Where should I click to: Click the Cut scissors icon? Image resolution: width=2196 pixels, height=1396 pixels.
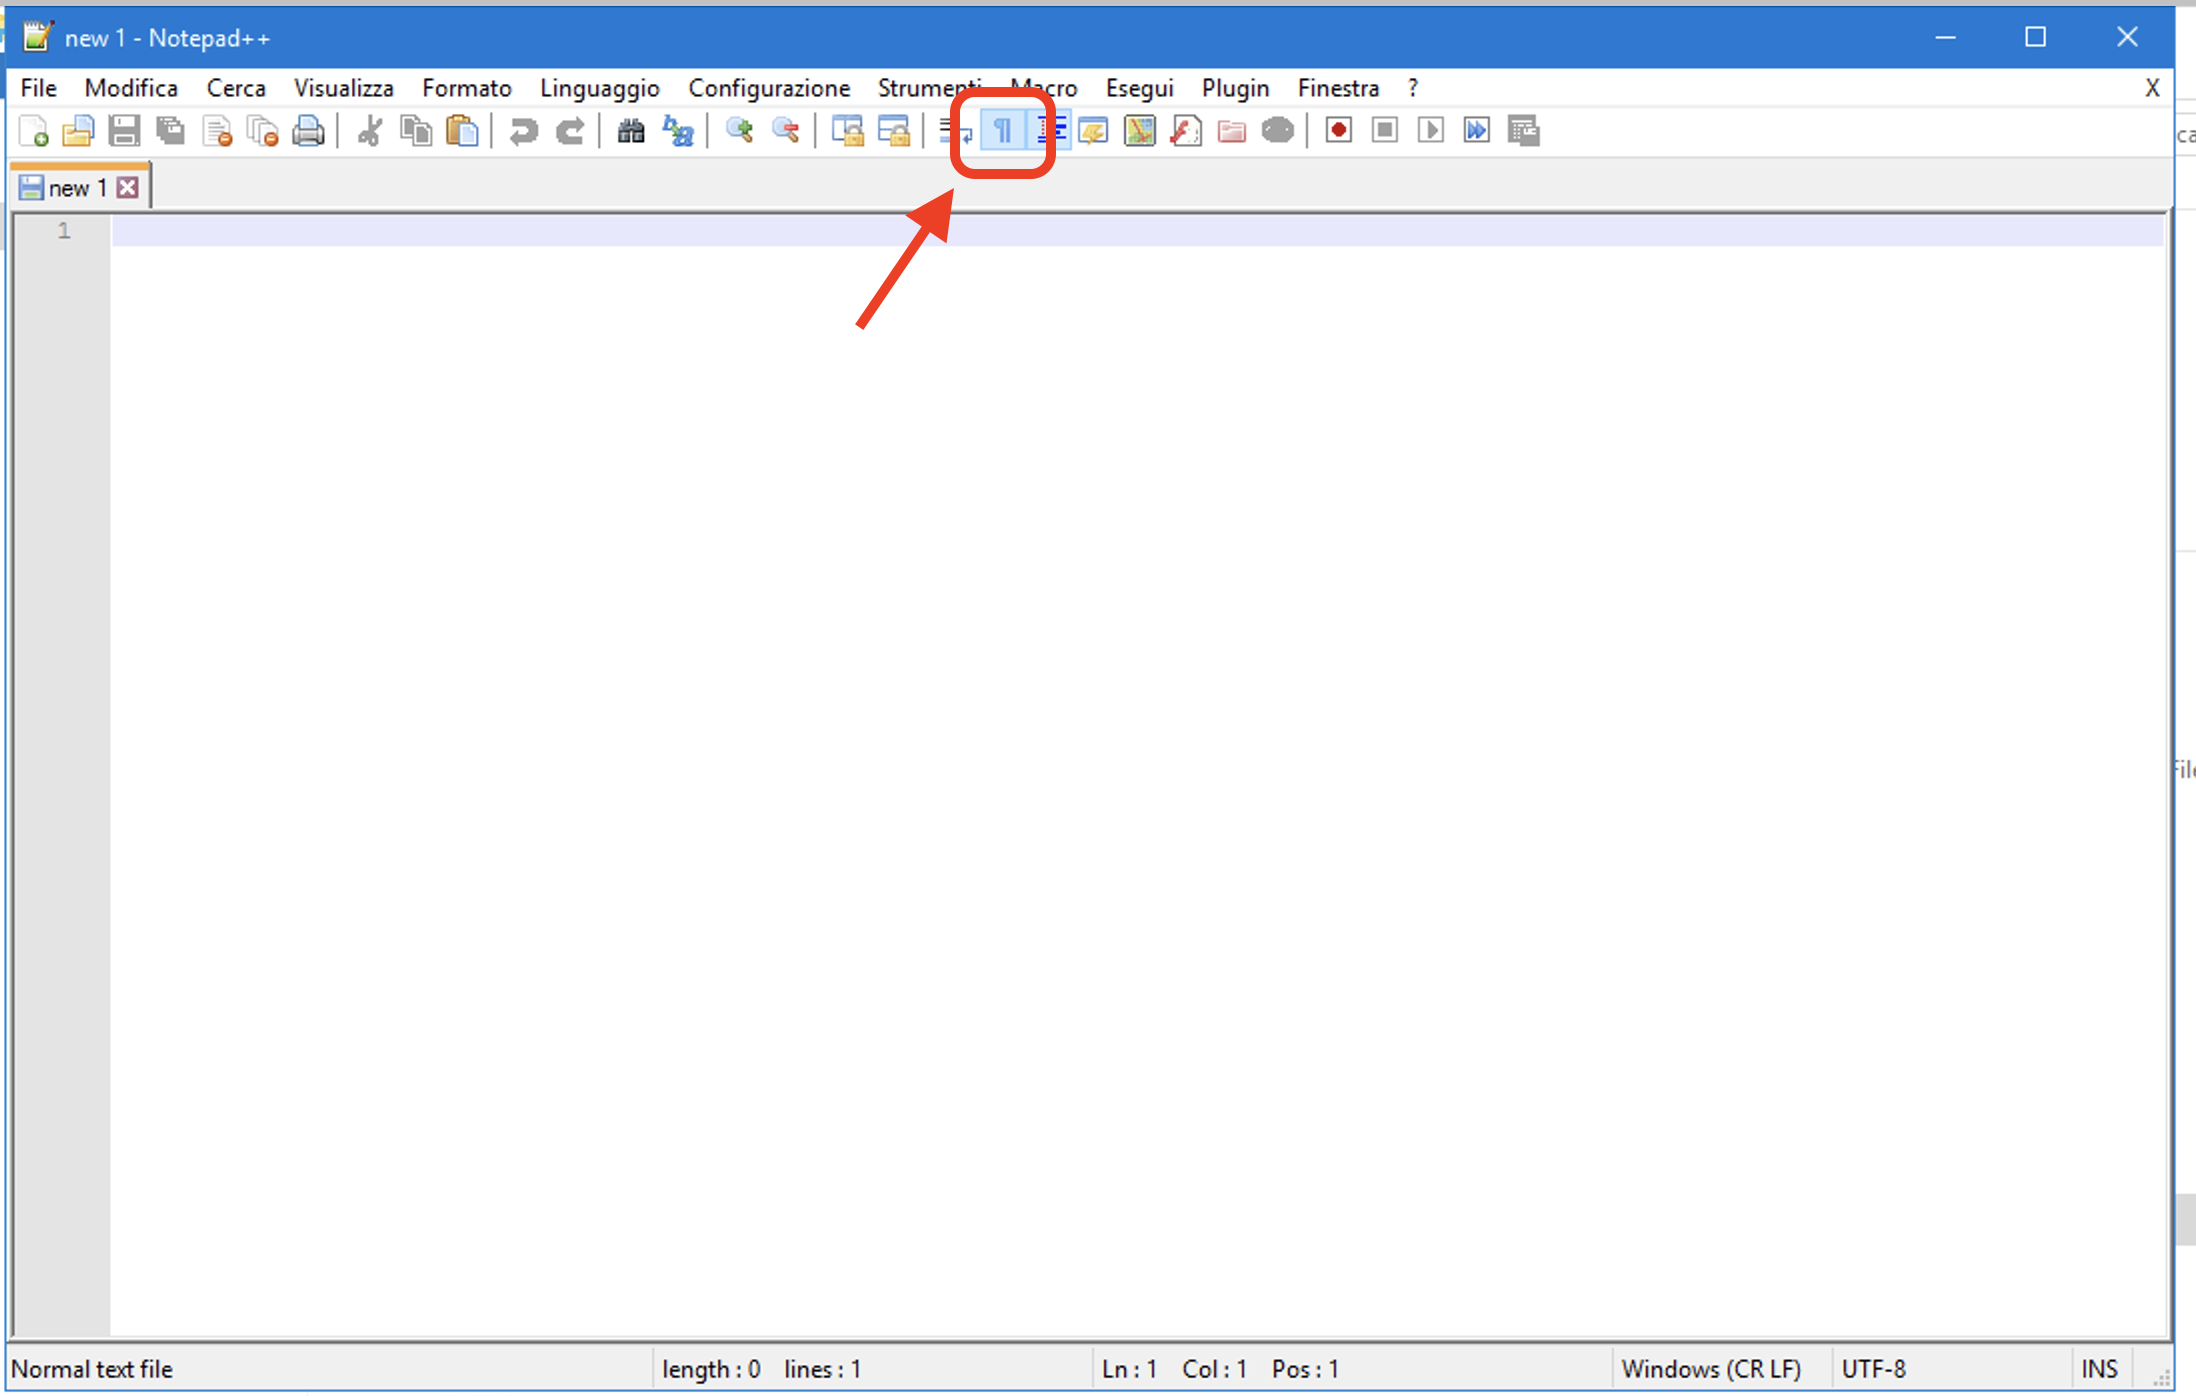point(369,131)
